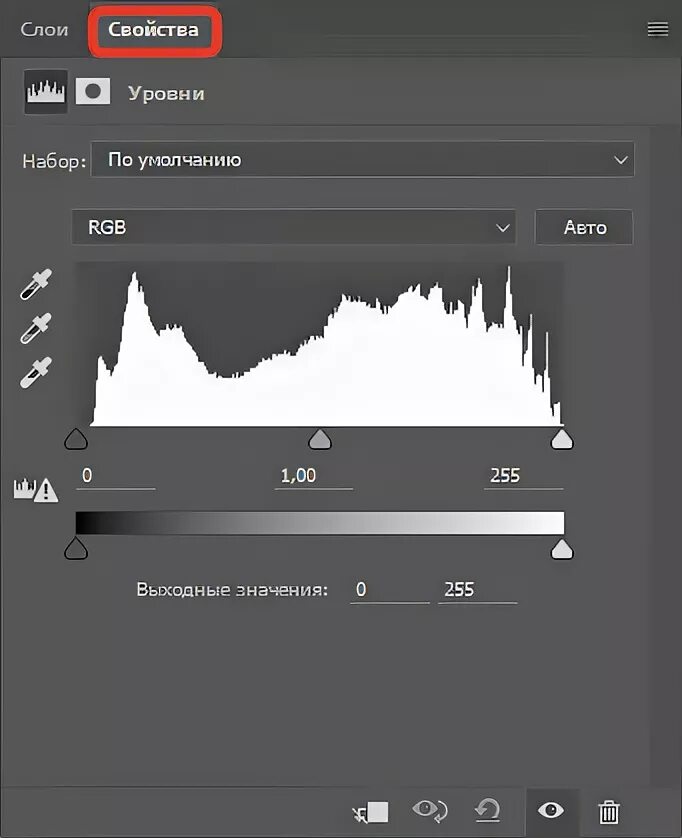Screen dimensions: 682x838
Task: Click the shadow input field showing 0
Action: pyautogui.click(x=115, y=476)
